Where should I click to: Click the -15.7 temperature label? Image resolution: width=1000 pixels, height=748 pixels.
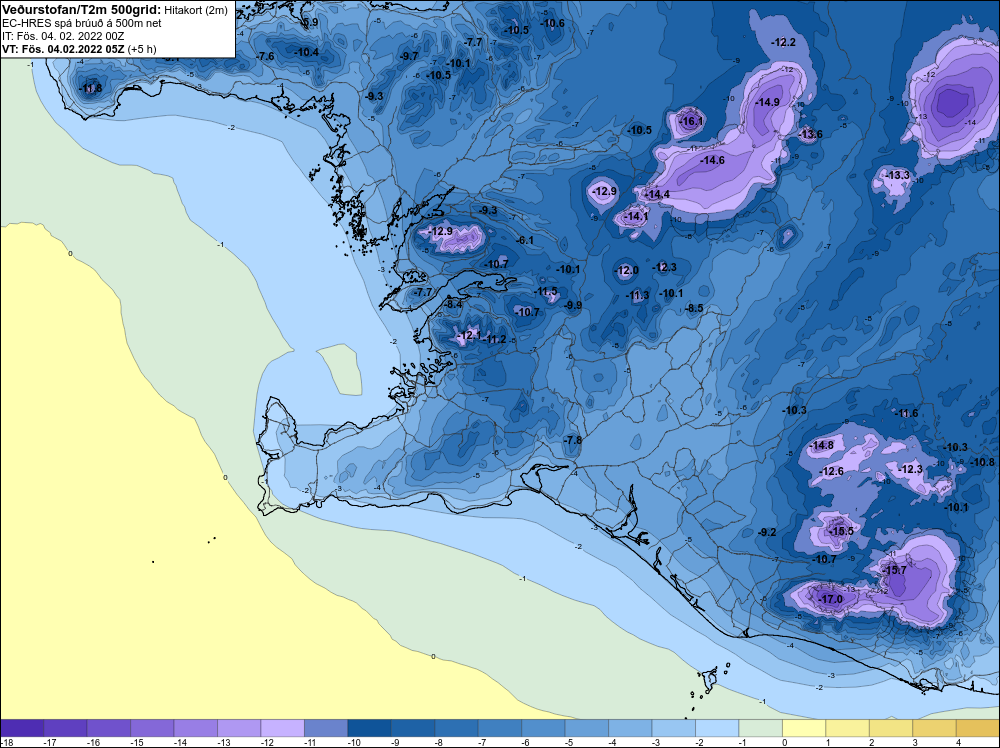[894, 570]
